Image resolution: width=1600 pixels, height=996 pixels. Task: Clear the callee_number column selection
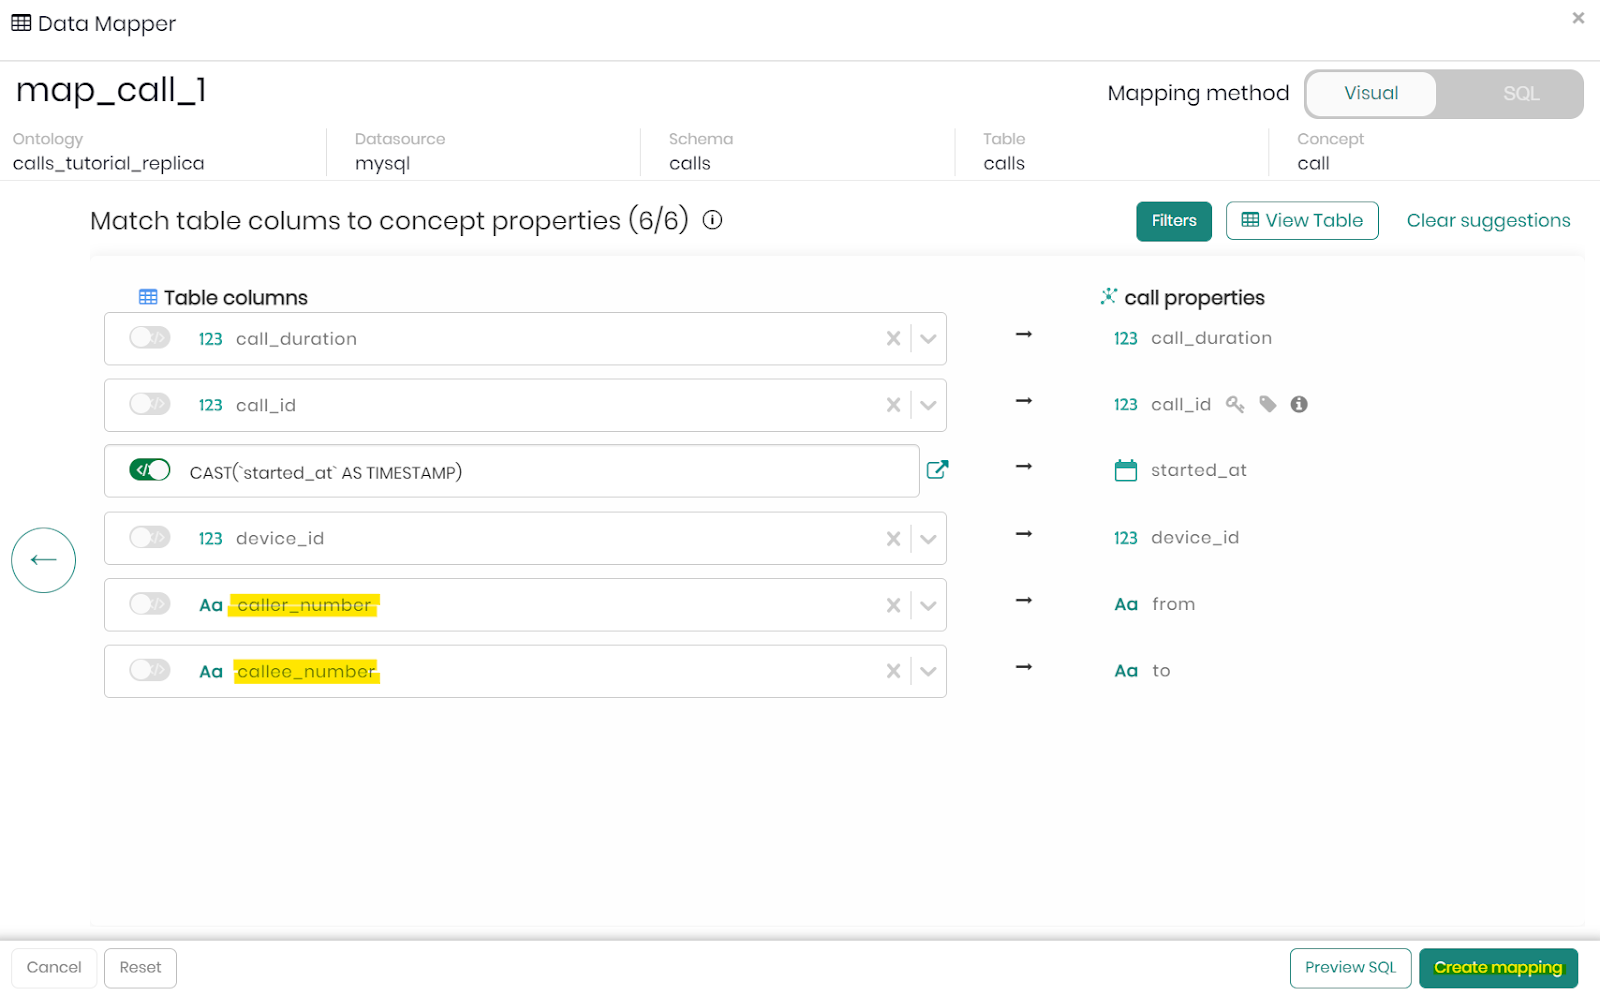point(893,671)
